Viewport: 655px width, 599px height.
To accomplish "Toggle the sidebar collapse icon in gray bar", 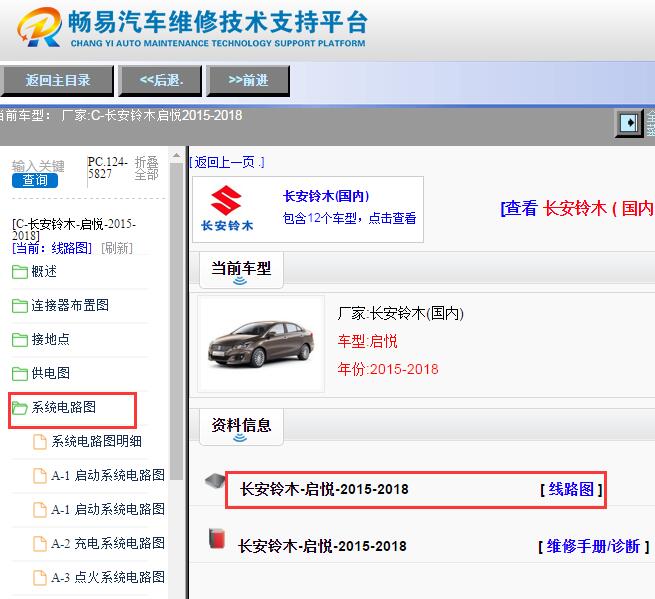I will (x=629, y=123).
